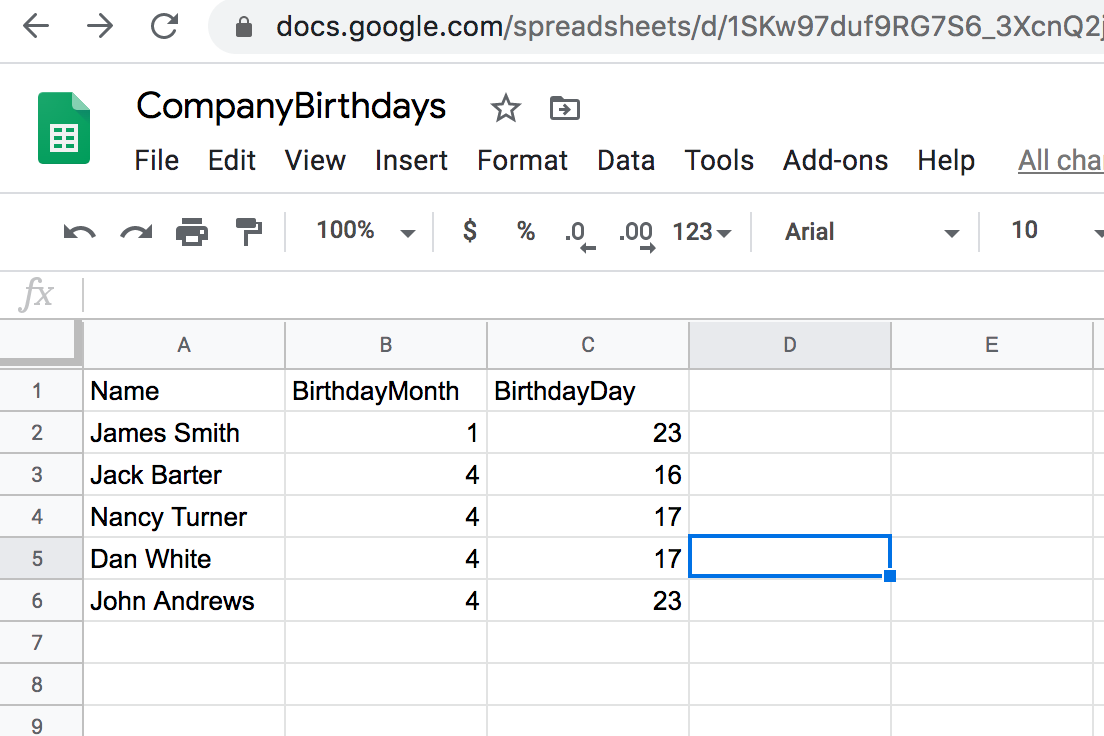The image size is (1104, 736).
Task: Rename the CompanyBirthdays title
Action: [x=291, y=106]
